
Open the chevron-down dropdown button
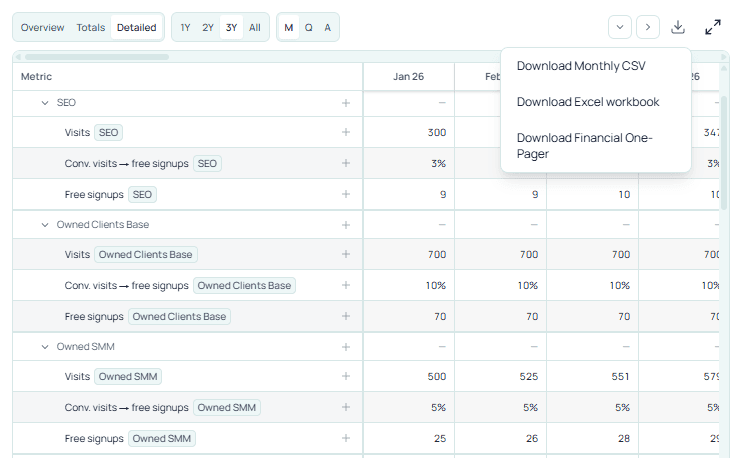(x=620, y=27)
